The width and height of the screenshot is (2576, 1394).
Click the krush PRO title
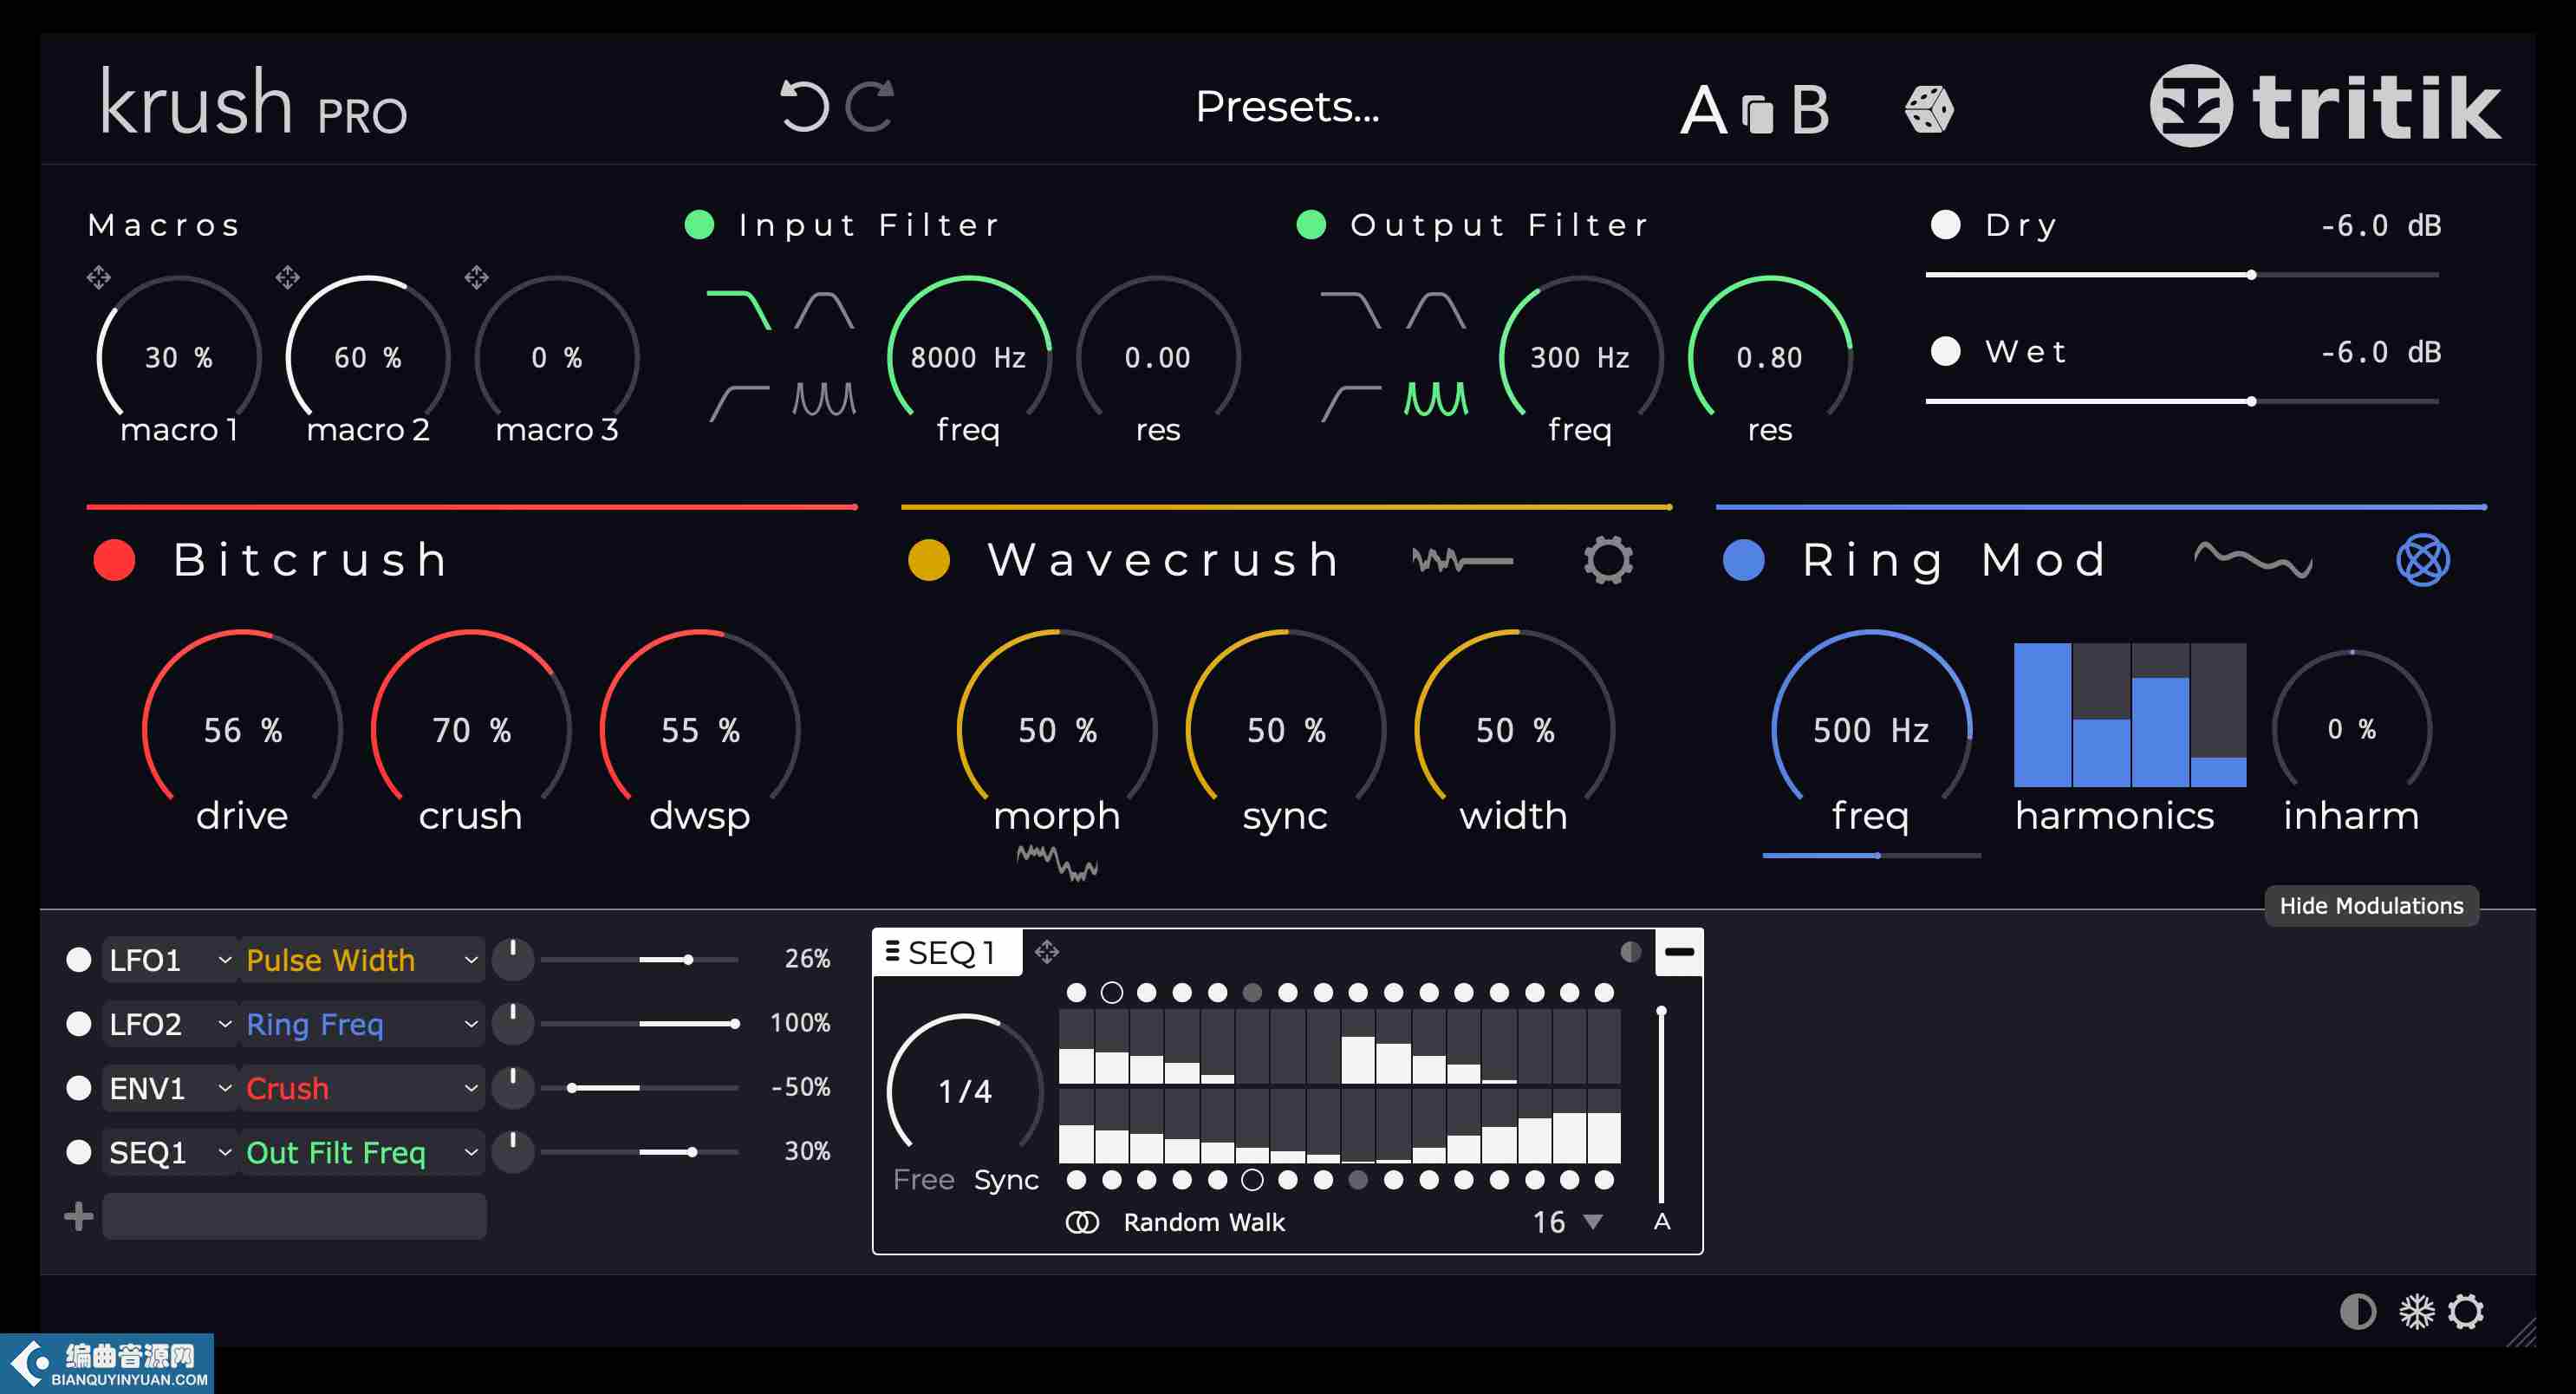(253, 103)
